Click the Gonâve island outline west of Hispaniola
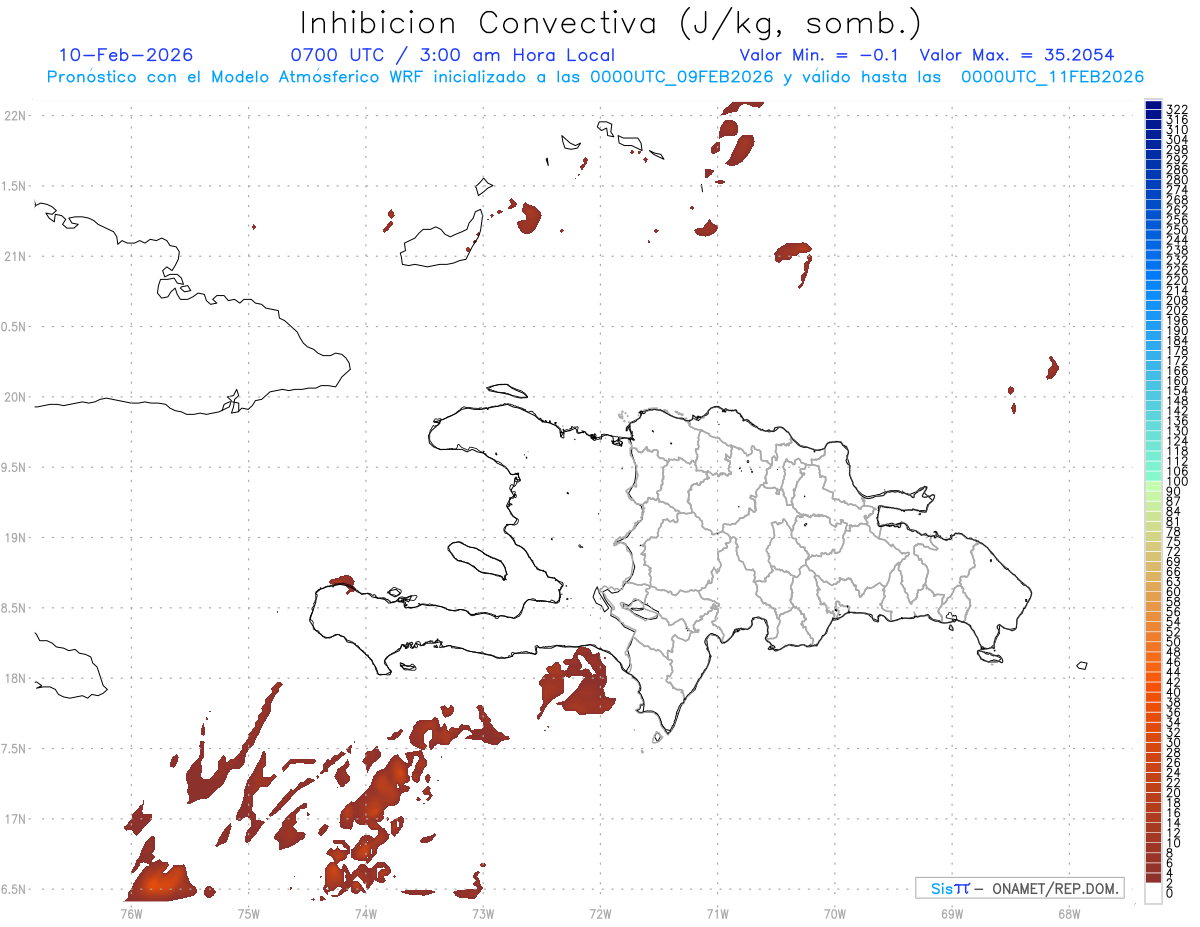This screenshot has height=927, width=1200. click(478, 560)
